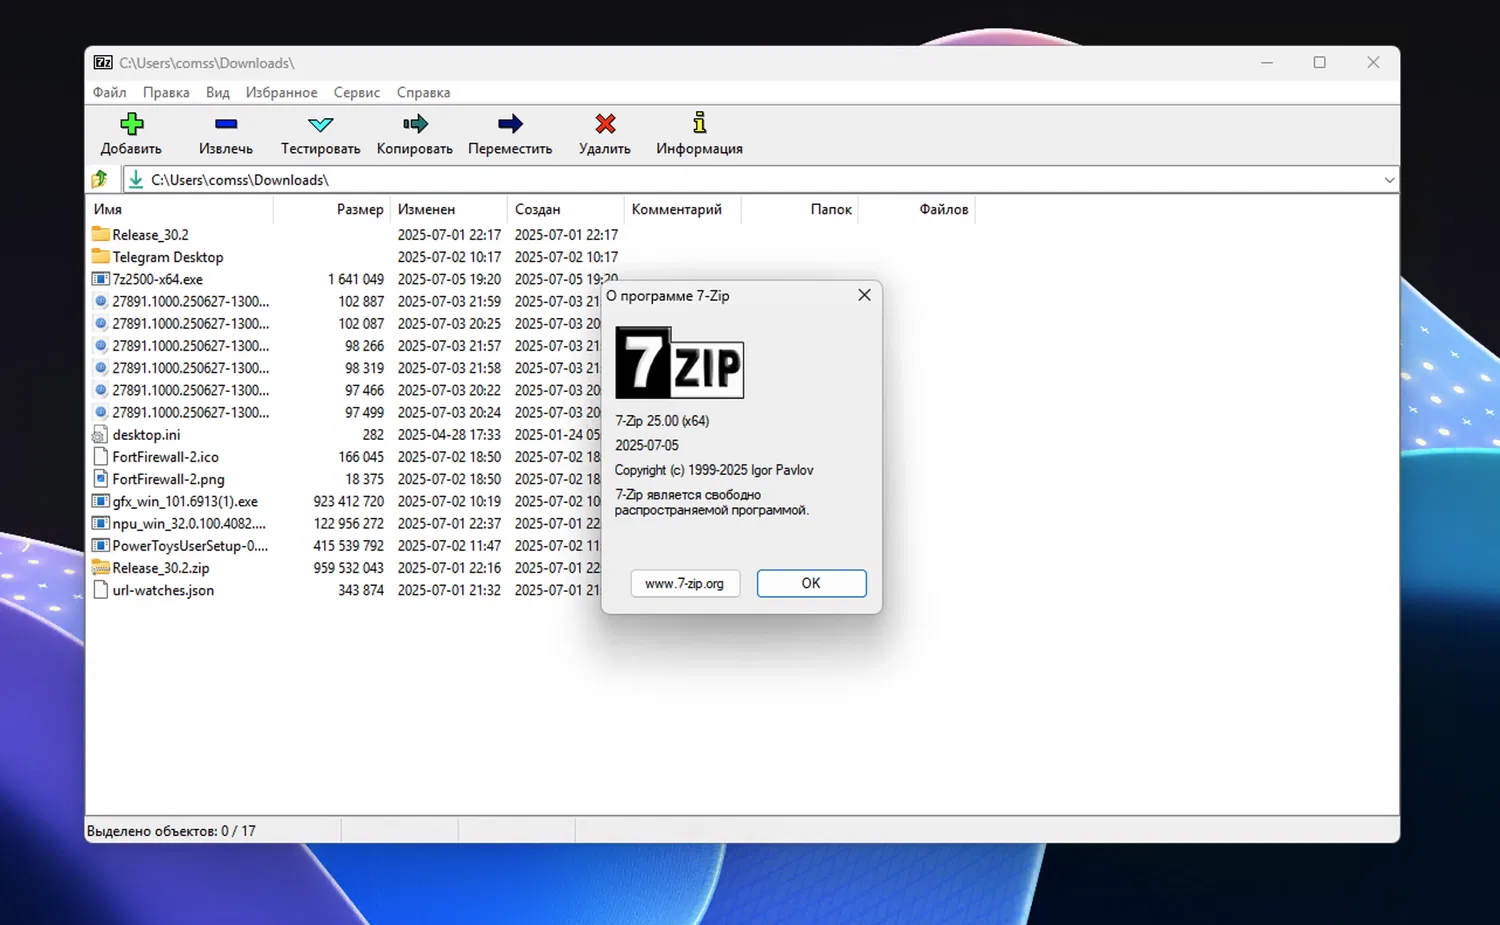The height and width of the screenshot is (925, 1500).
Task: Click the Добавить (Add) toolbar icon
Action: pyautogui.click(x=131, y=124)
